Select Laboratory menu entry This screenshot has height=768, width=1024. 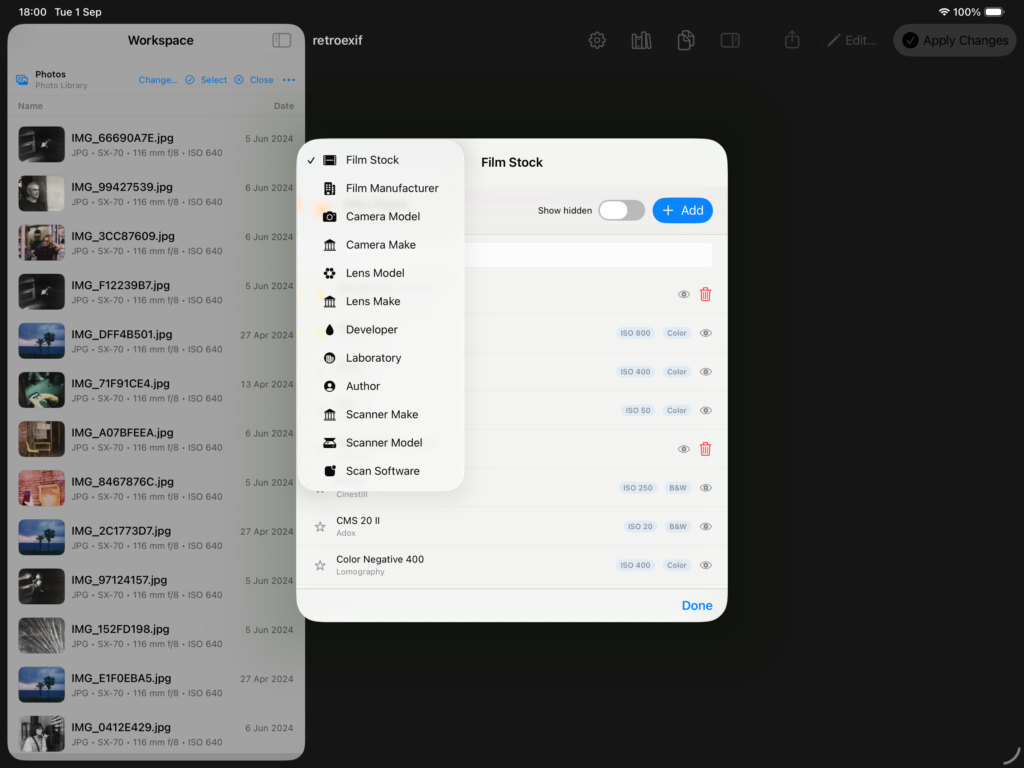[x=381, y=358]
